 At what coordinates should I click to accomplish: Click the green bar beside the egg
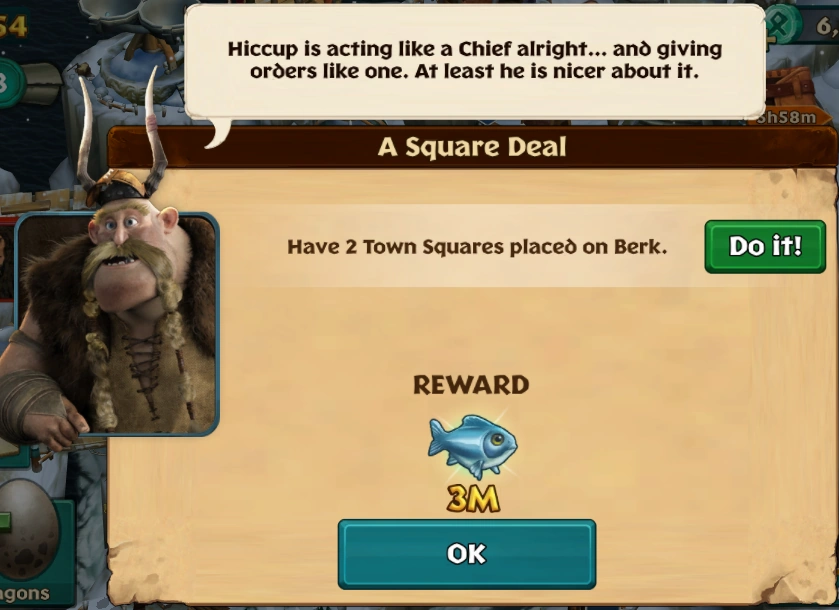coord(5,522)
